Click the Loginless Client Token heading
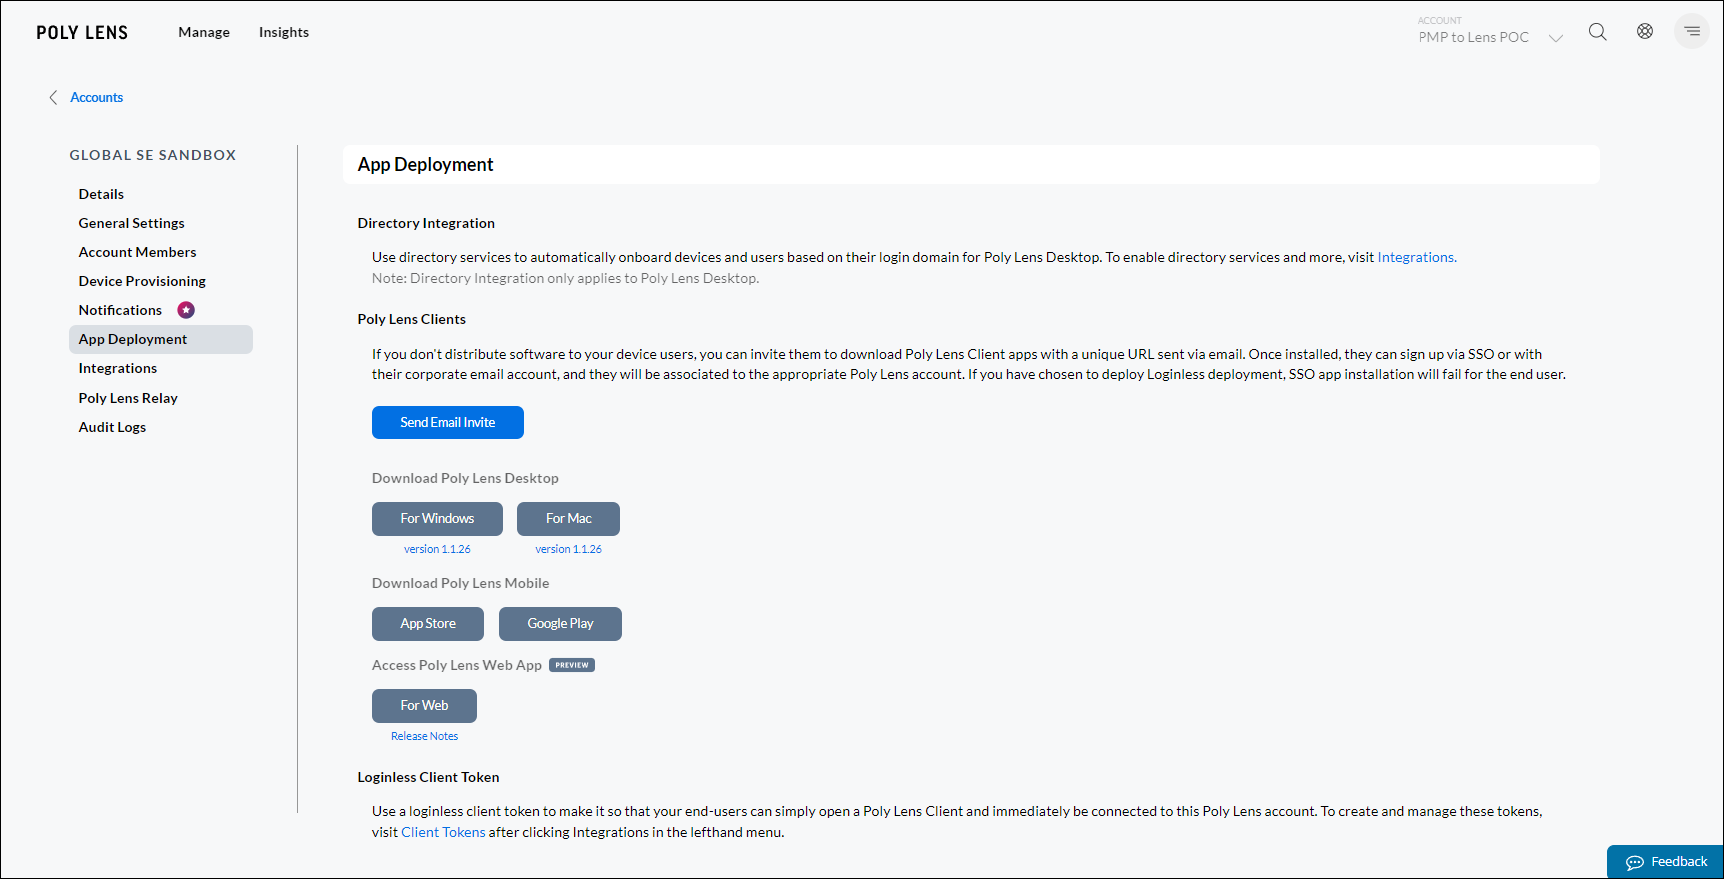Screen dimensions: 1724x879 428,777
